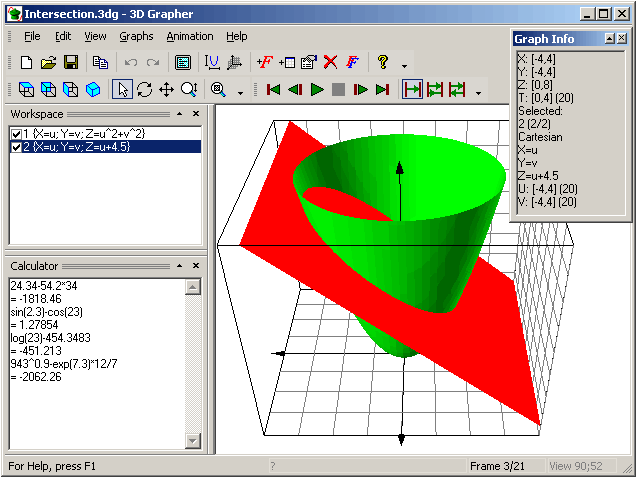Open the File menu
This screenshot has height=478, width=637.
click(32, 36)
